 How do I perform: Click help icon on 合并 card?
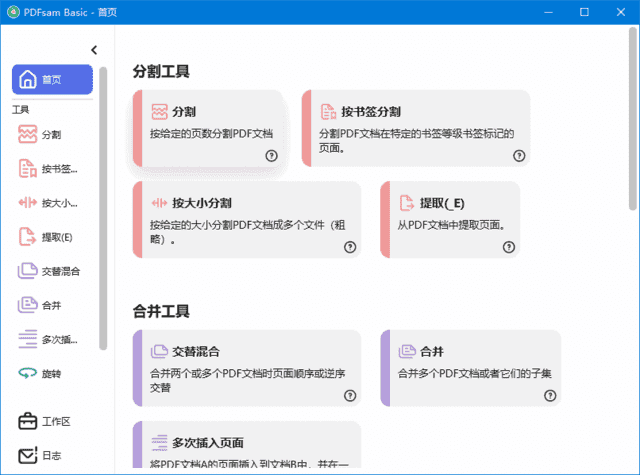click(550, 396)
